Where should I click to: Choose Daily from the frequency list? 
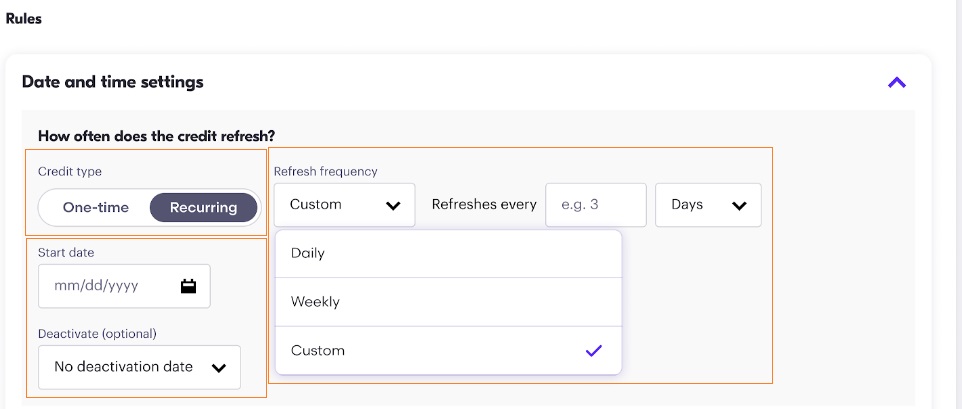click(308, 254)
